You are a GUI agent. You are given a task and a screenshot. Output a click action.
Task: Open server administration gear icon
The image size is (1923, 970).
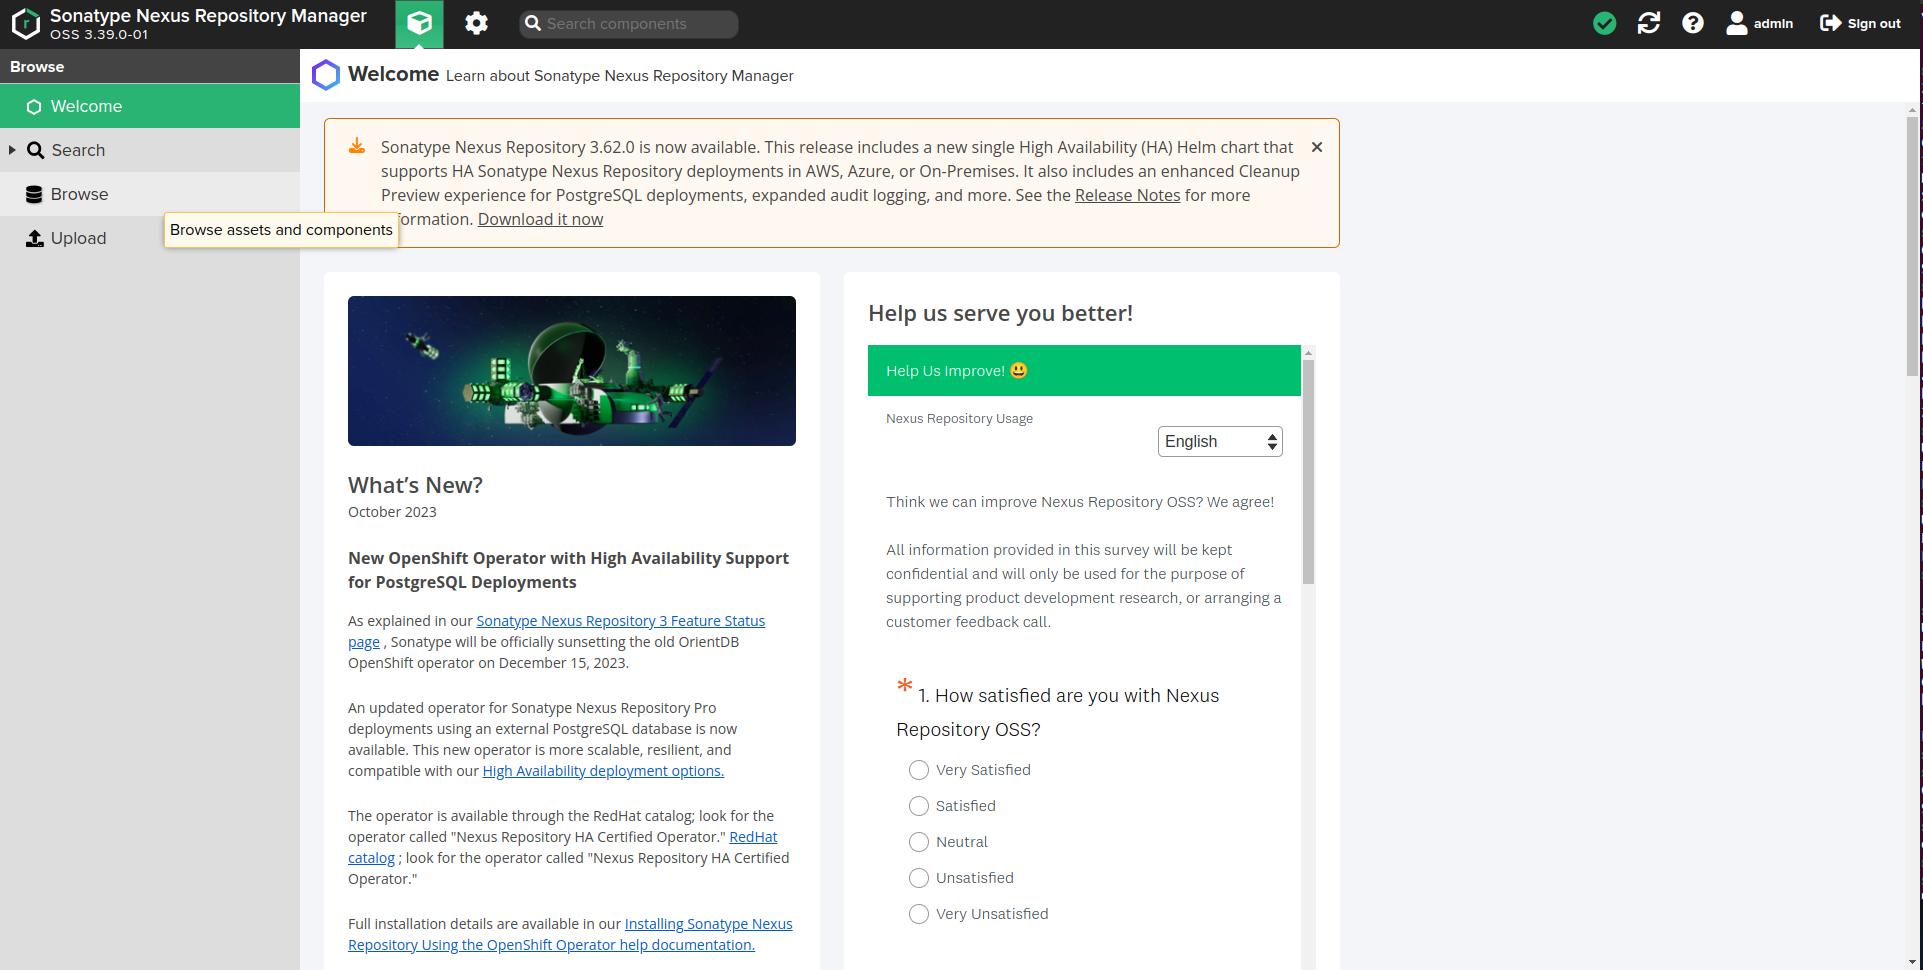tap(476, 24)
